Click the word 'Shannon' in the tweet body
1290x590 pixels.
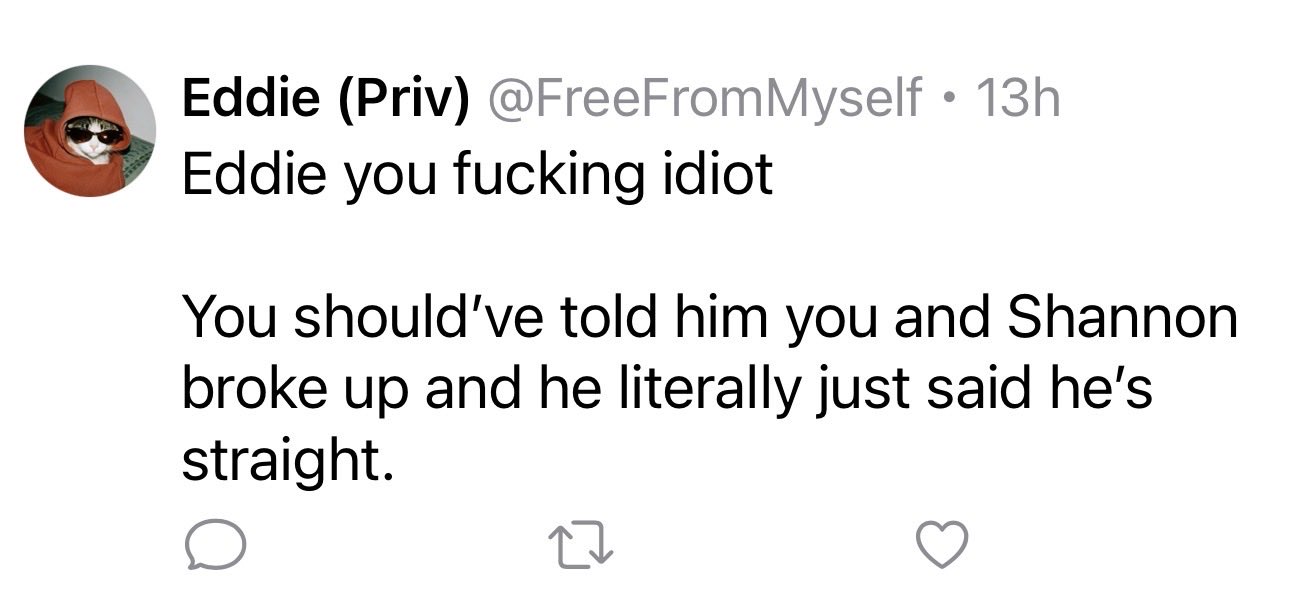tap(1122, 319)
